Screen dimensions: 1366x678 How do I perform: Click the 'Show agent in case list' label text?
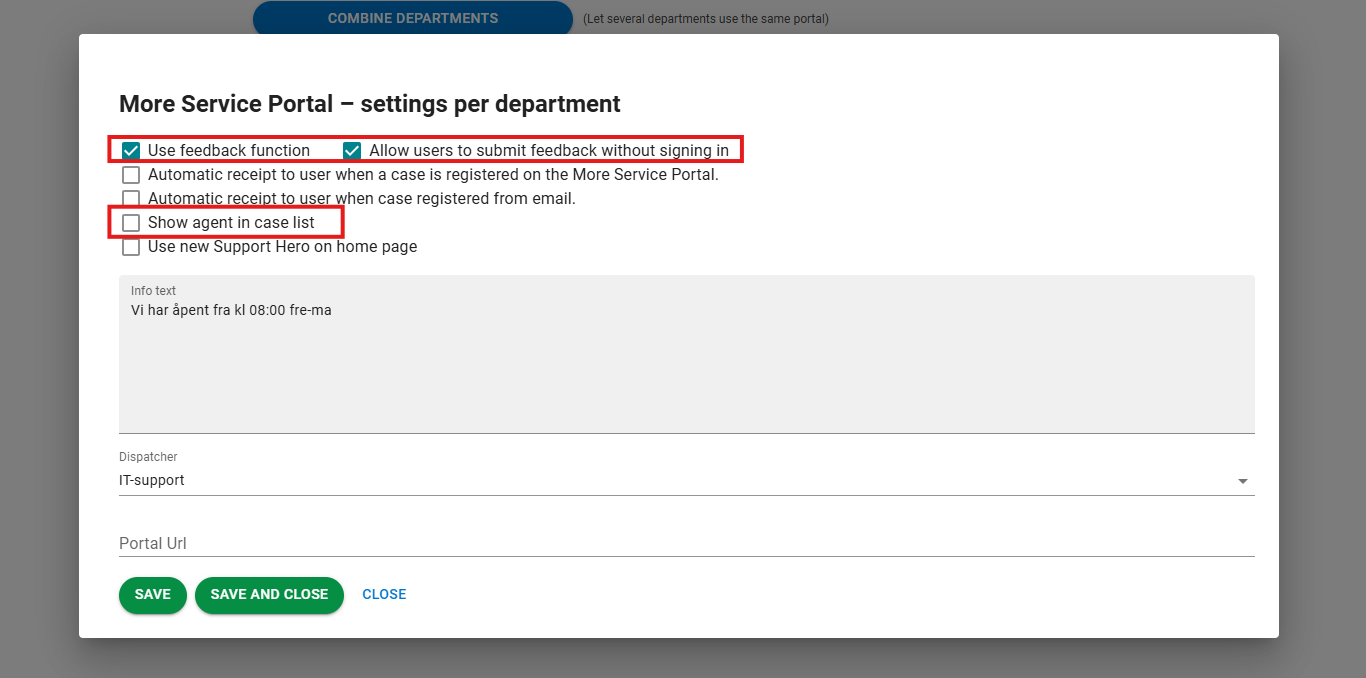[231, 223]
